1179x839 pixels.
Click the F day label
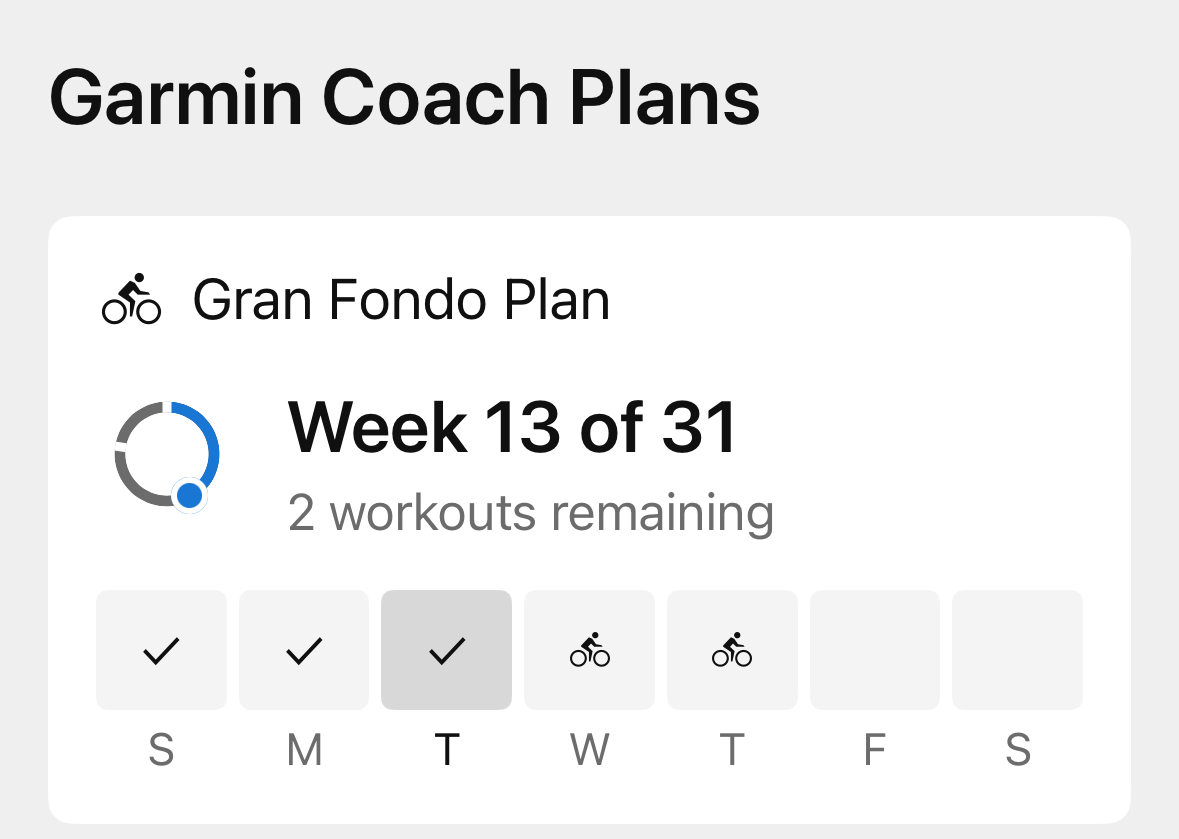pos(874,749)
